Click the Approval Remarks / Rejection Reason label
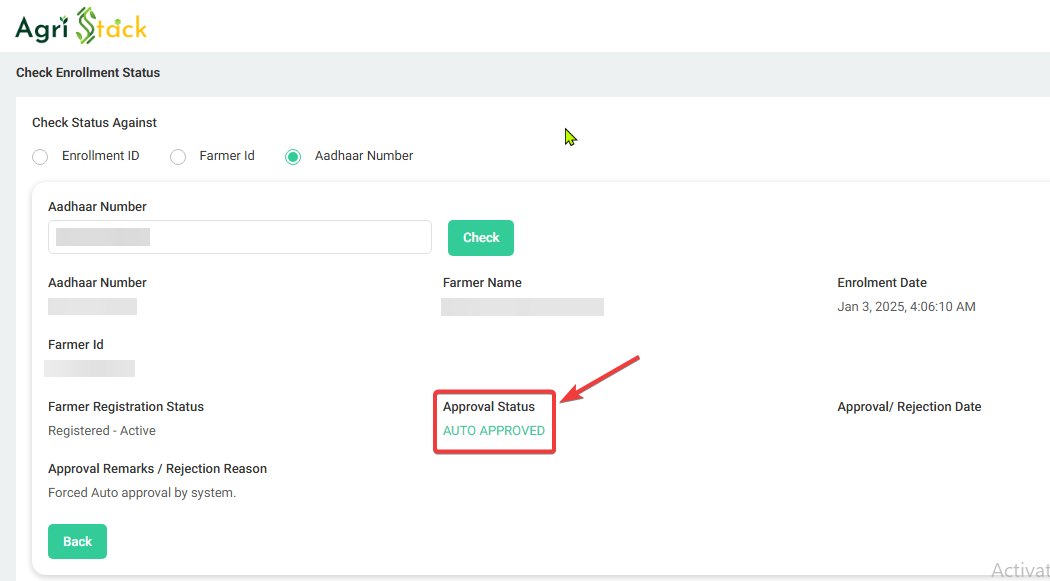 157,469
